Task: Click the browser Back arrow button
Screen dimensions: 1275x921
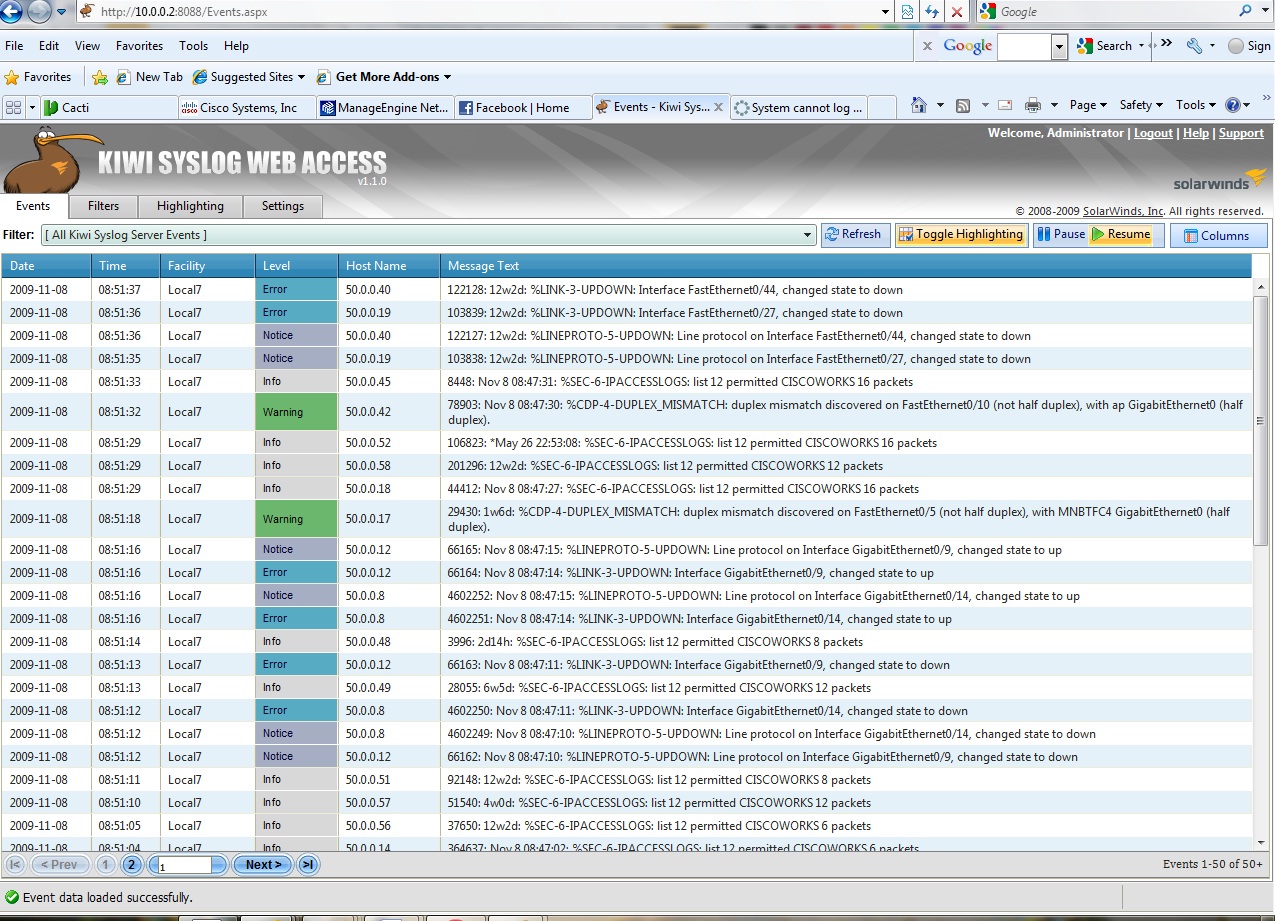Action: [12, 12]
